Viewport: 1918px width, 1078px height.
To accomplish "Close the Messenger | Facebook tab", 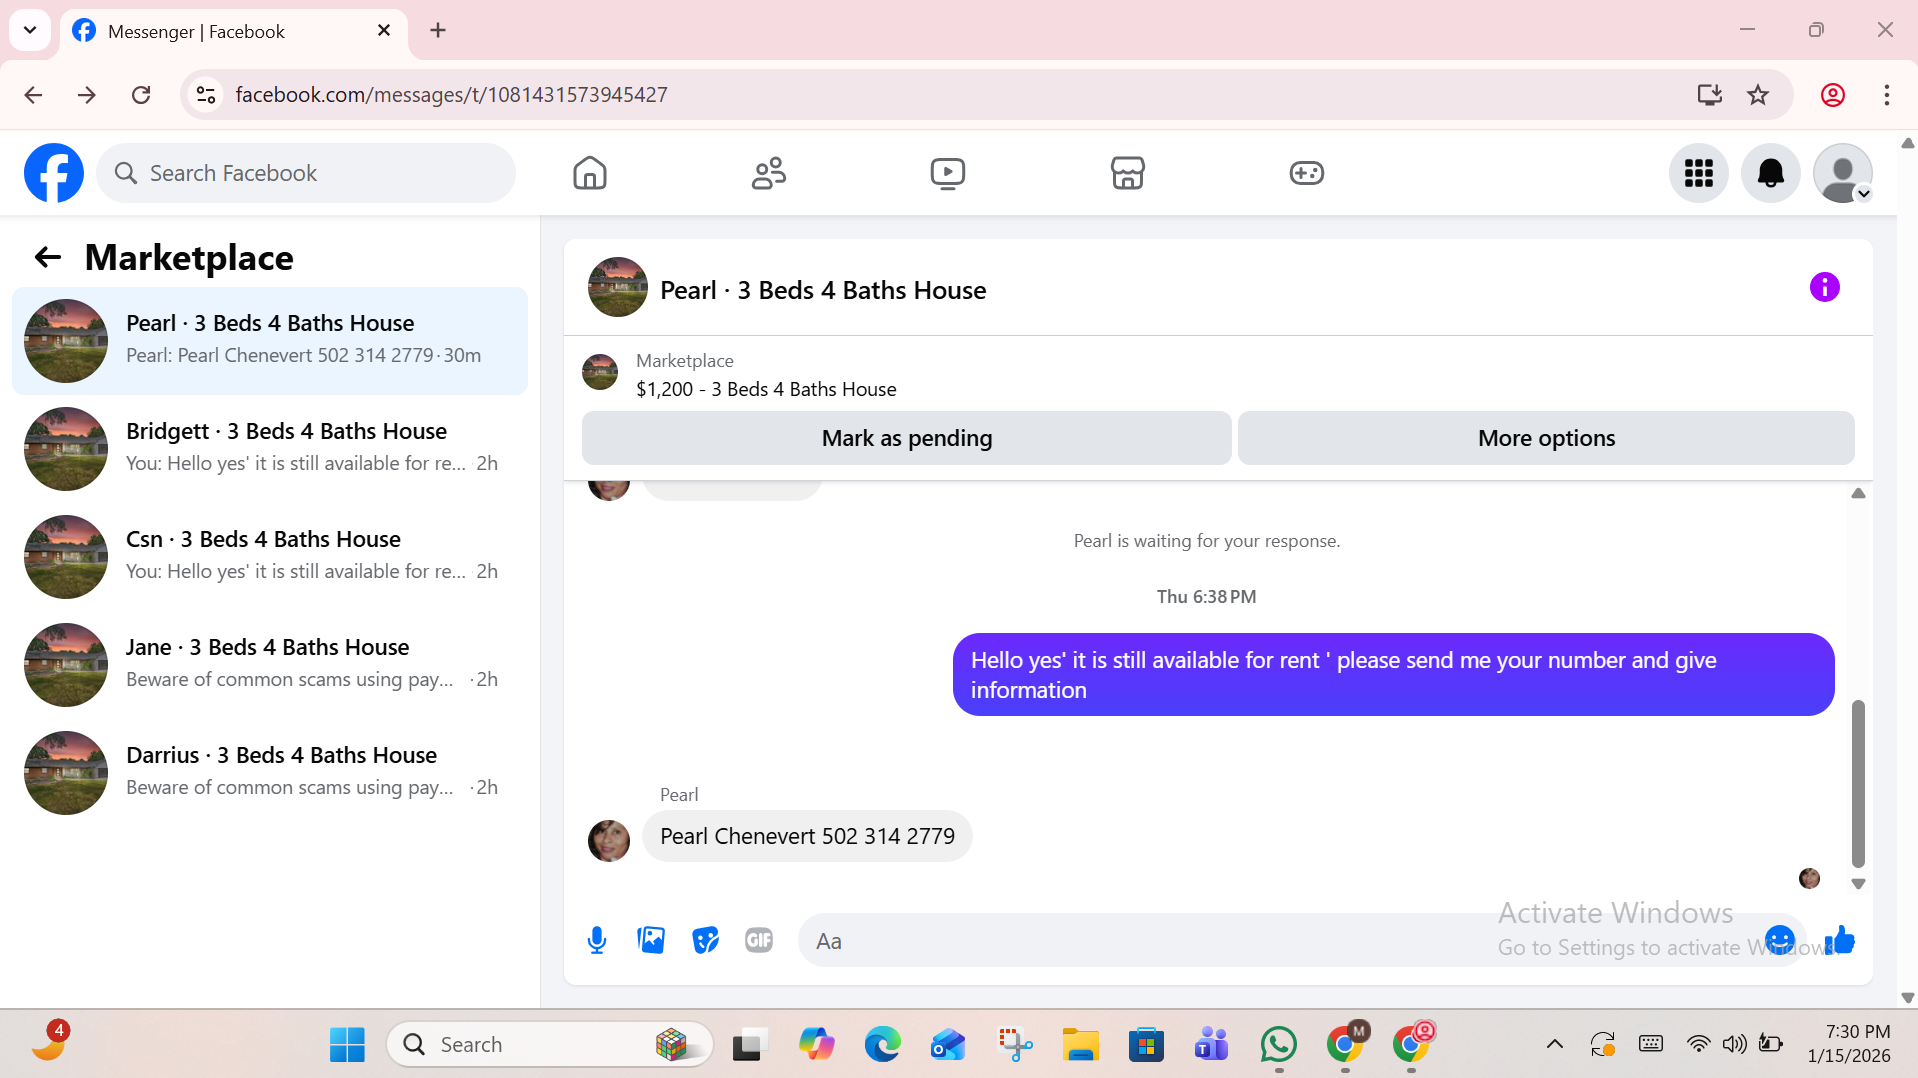I will (x=384, y=31).
